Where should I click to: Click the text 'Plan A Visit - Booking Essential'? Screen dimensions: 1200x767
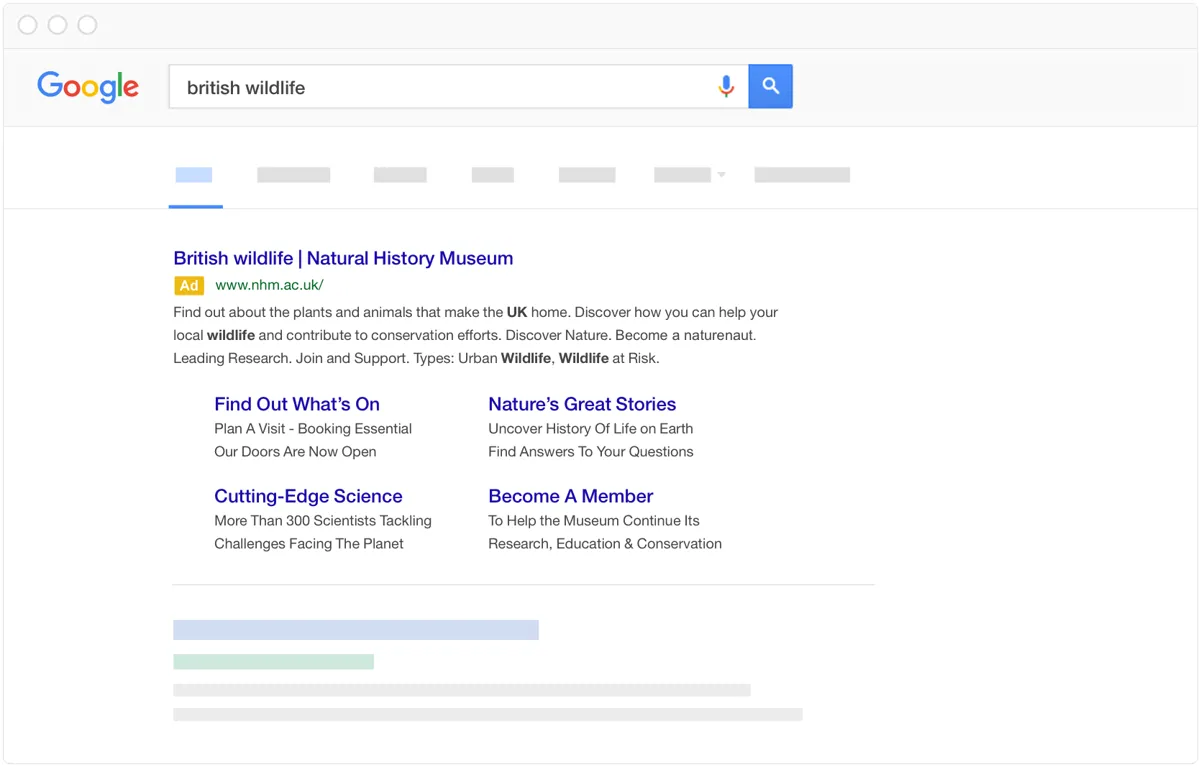pyautogui.click(x=313, y=428)
